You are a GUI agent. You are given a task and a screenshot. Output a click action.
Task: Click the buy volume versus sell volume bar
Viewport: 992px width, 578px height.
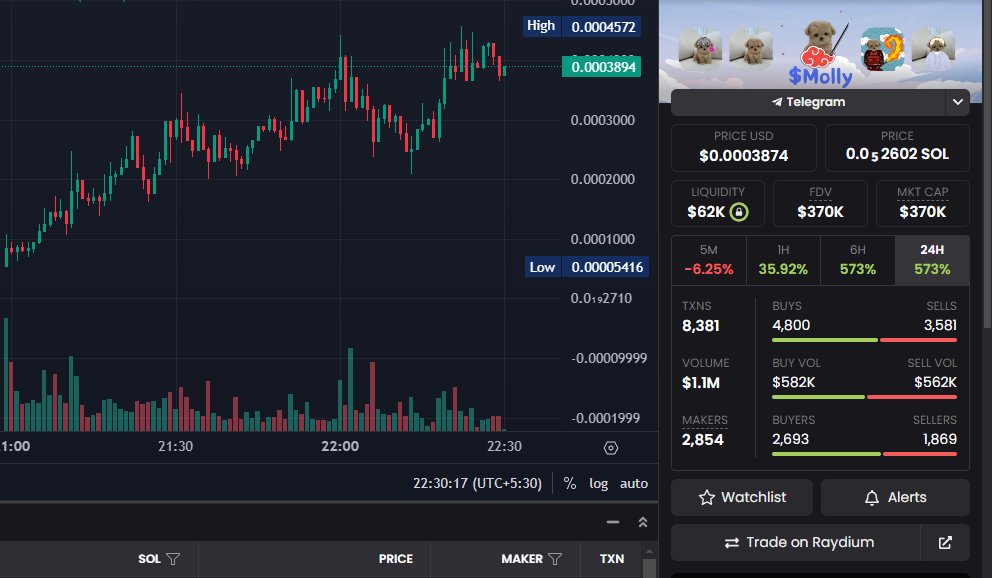864,397
